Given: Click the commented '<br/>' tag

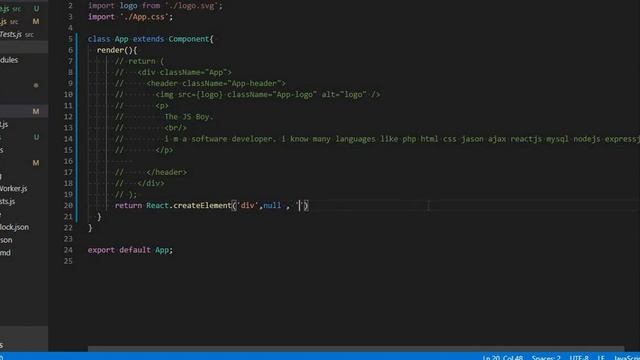Looking at the screenshot, I should click(176, 128).
